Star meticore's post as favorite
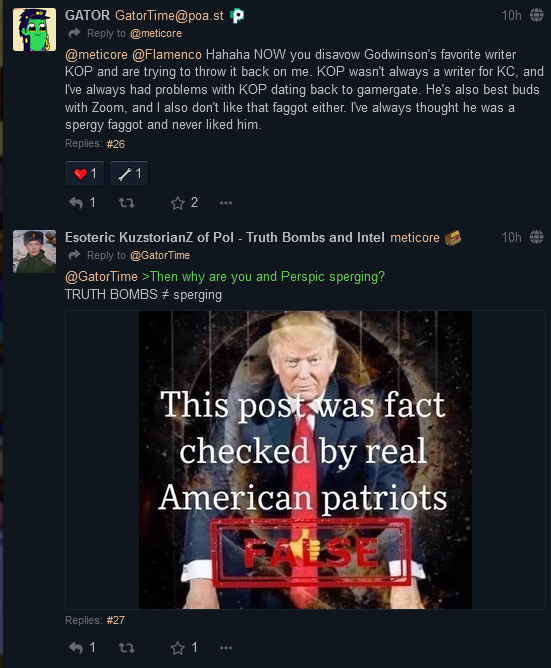Image resolution: width=551 pixels, height=668 pixels. click(x=177, y=648)
